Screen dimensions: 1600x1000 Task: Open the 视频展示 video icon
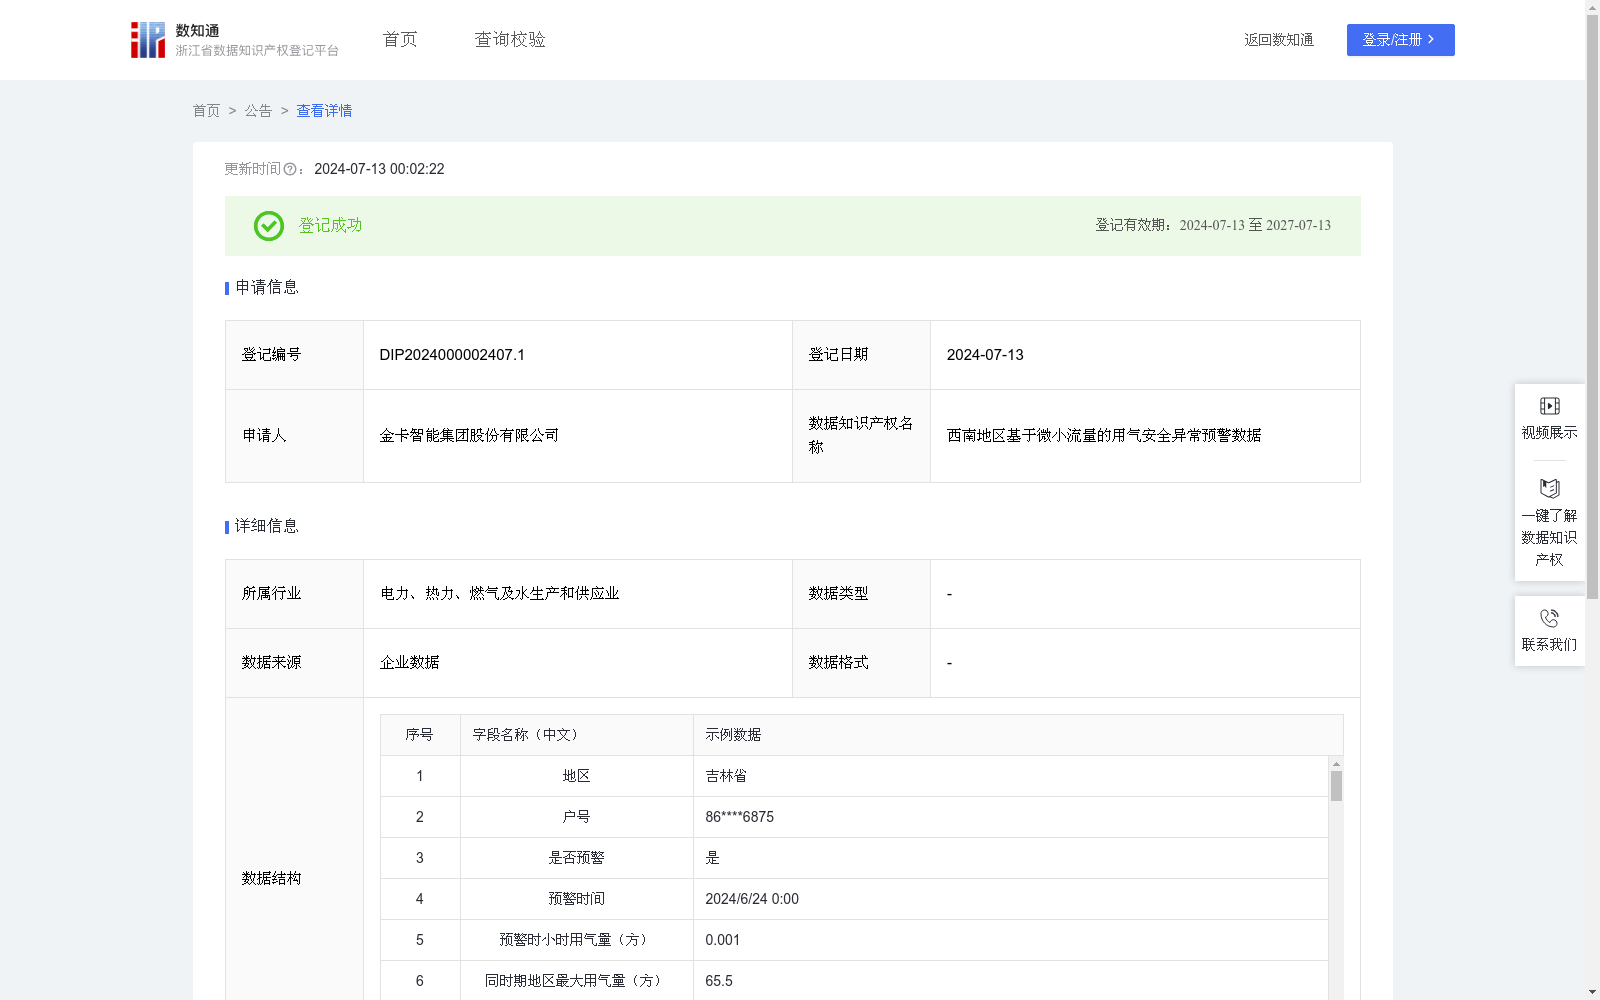pos(1549,406)
